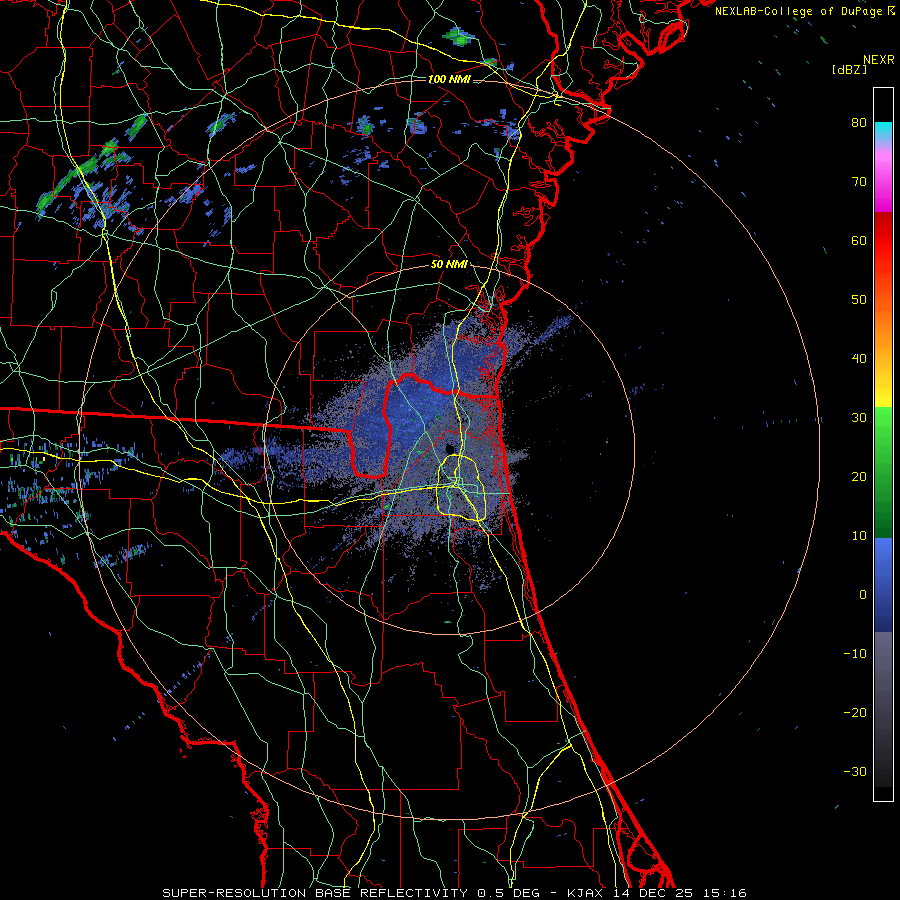Screen dimensions: 900x900
Task: Click the -30 value on dBZ scale
Action: (855, 772)
